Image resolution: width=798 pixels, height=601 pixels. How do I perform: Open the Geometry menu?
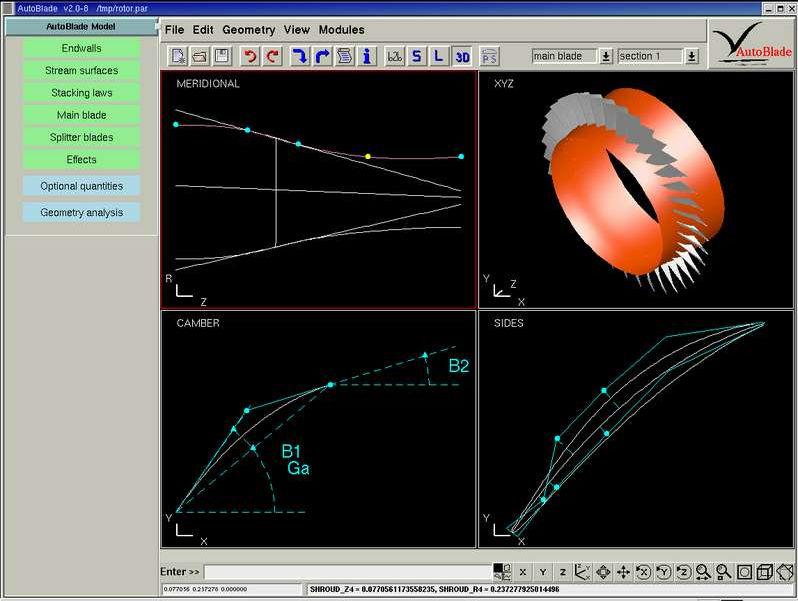pyautogui.click(x=248, y=30)
